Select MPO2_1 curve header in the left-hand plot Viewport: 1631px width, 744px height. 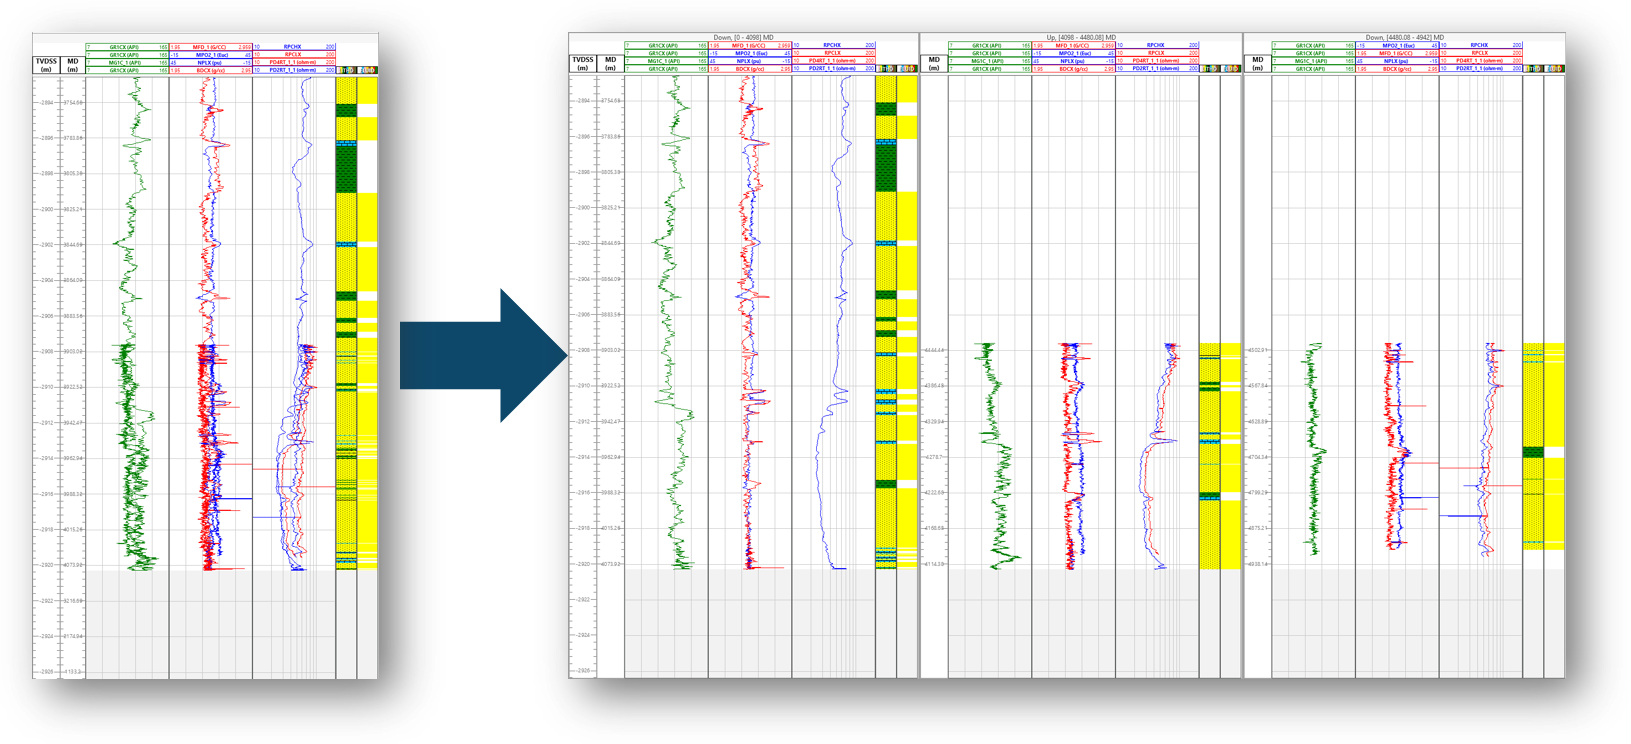click(x=211, y=55)
